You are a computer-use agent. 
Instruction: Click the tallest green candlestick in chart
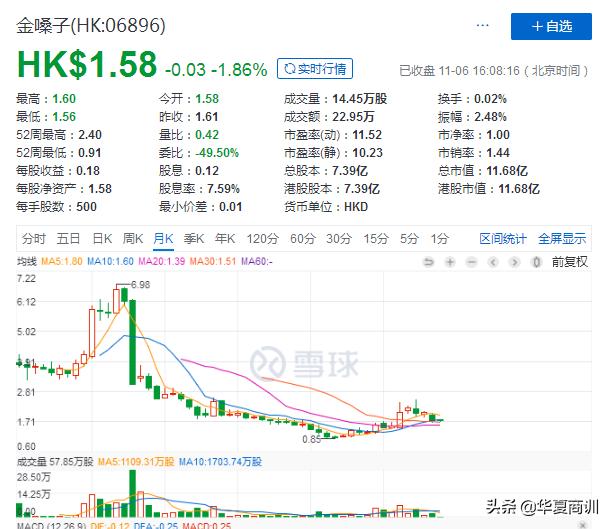(133, 342)
